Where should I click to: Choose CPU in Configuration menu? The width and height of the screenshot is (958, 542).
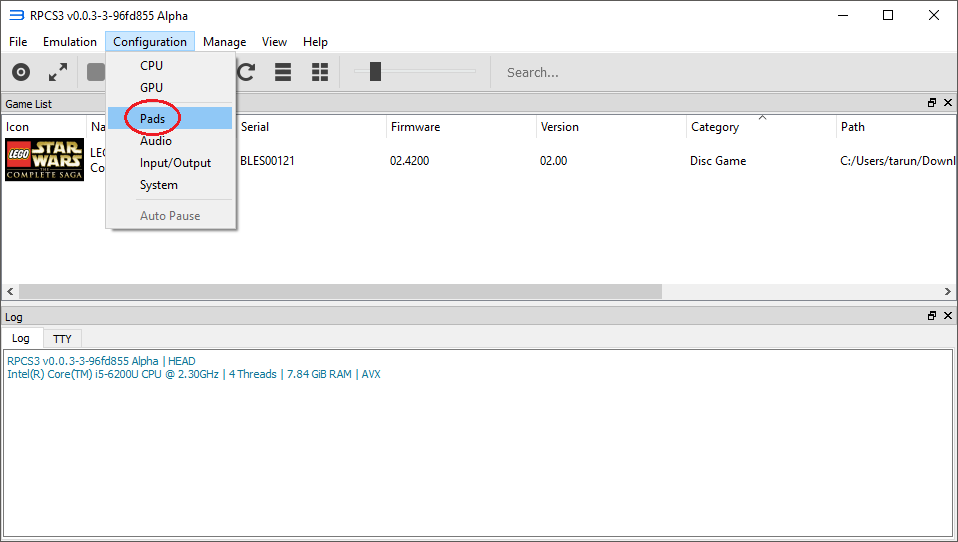(x=170, y=65)
